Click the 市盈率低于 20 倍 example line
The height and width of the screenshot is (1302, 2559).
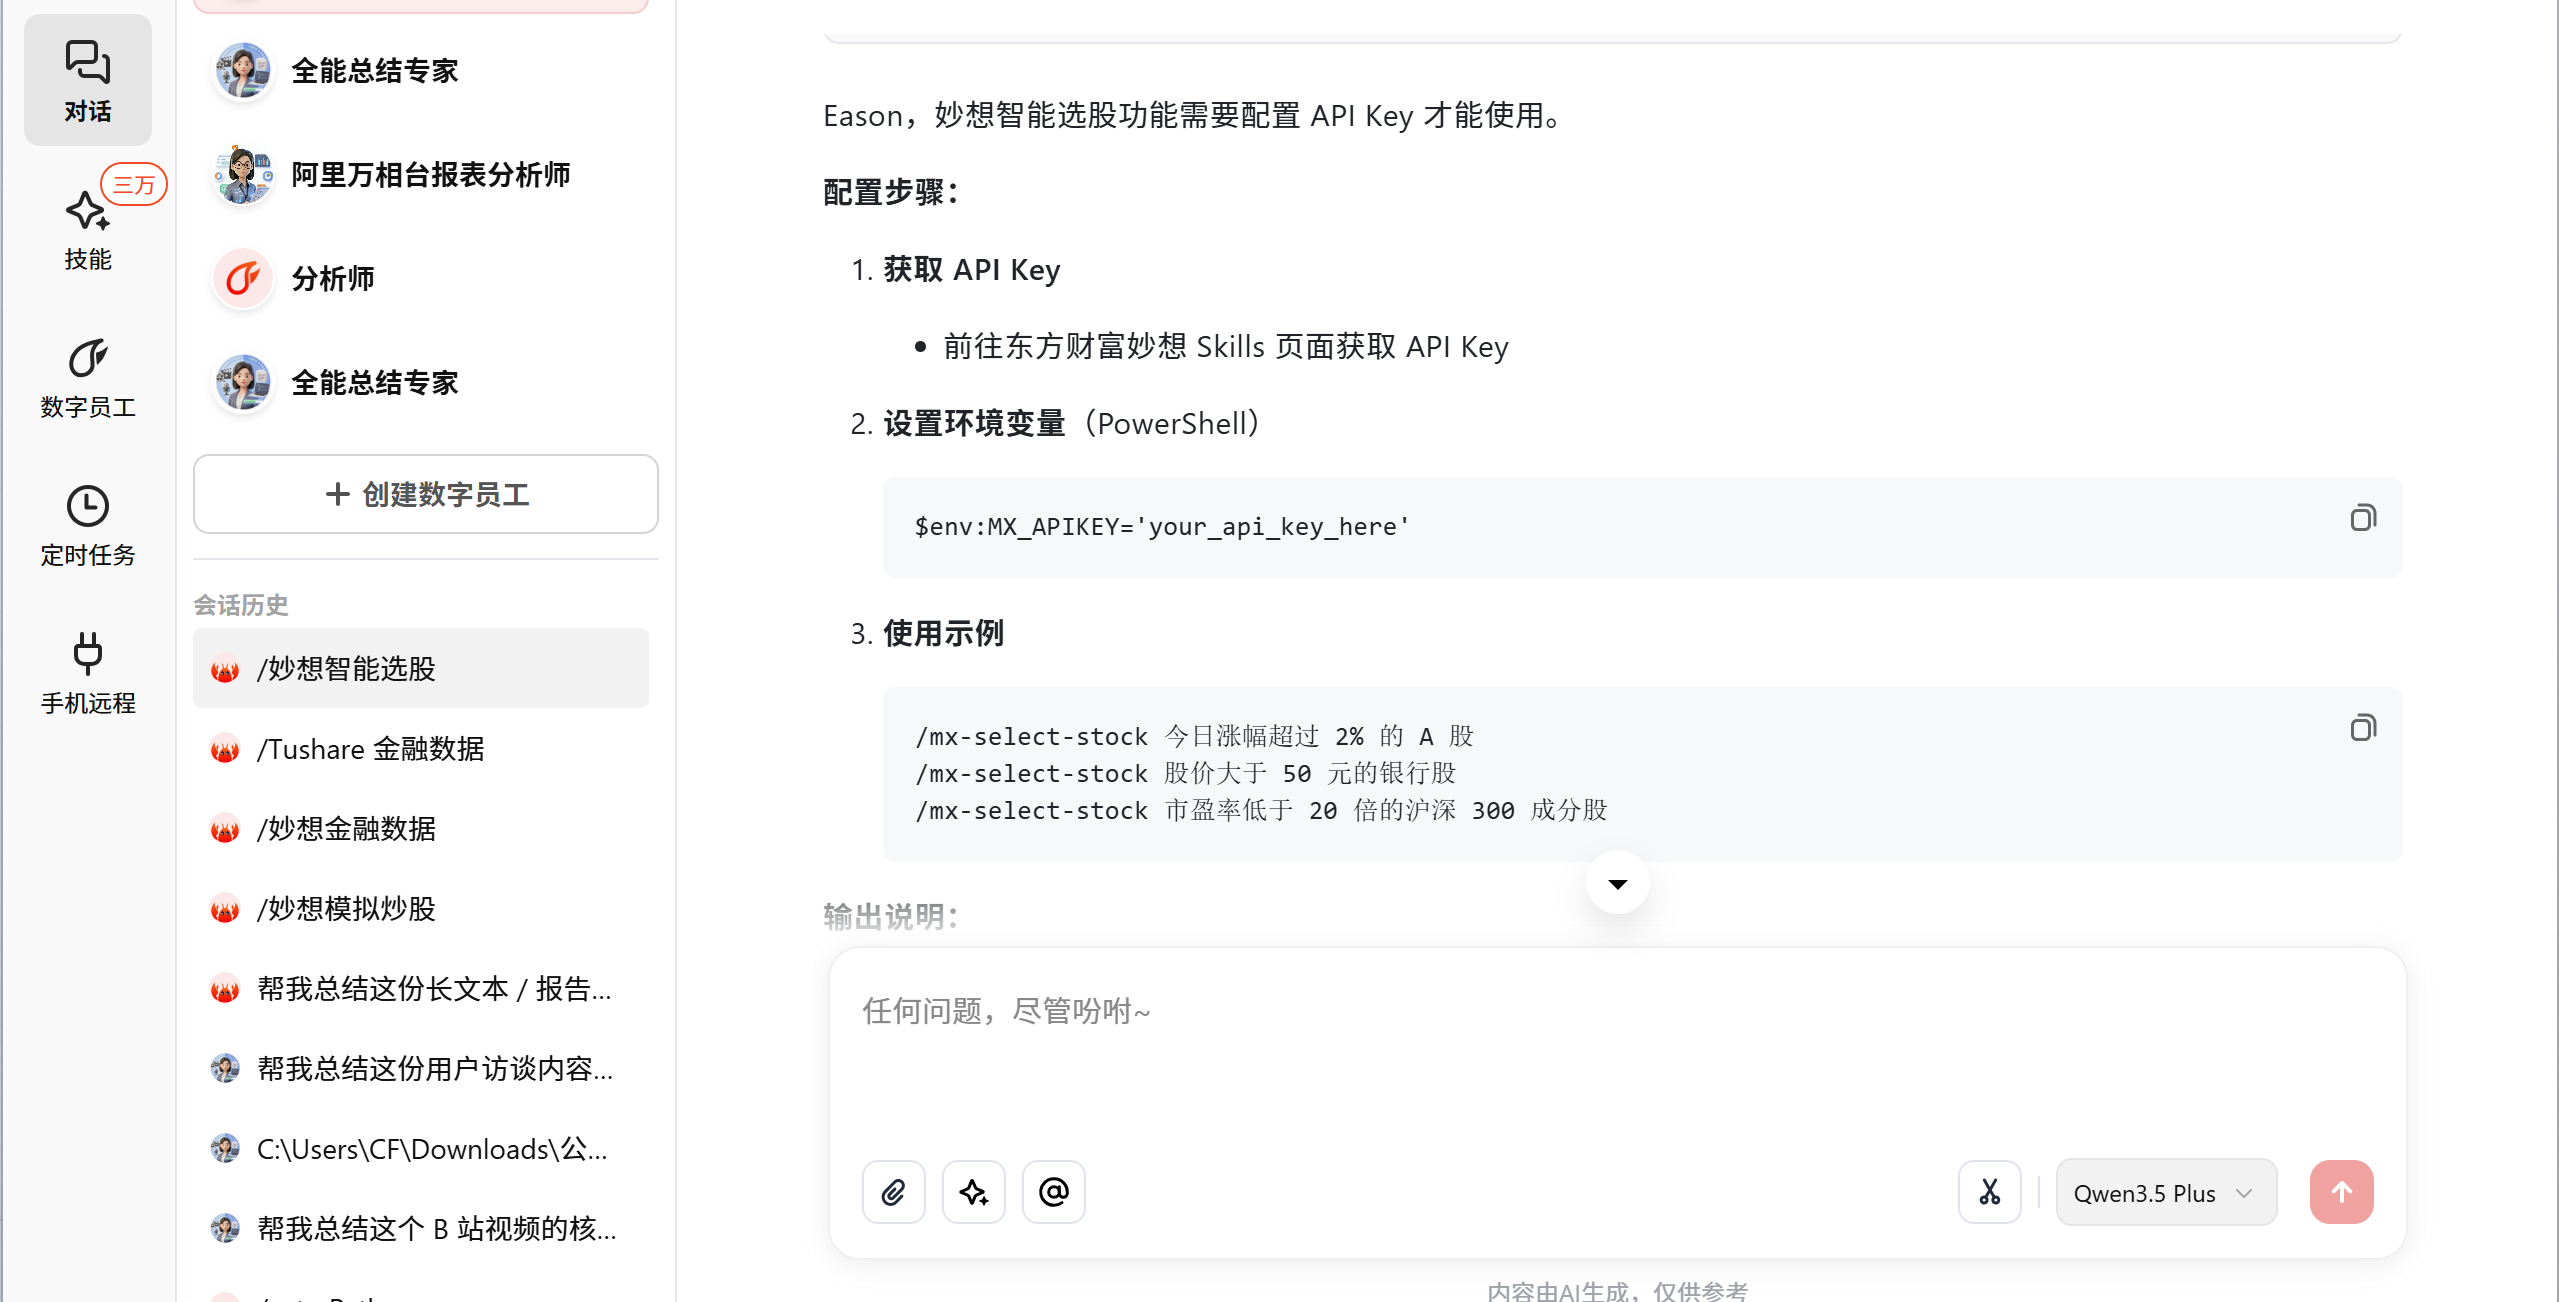click(1262, 810)
